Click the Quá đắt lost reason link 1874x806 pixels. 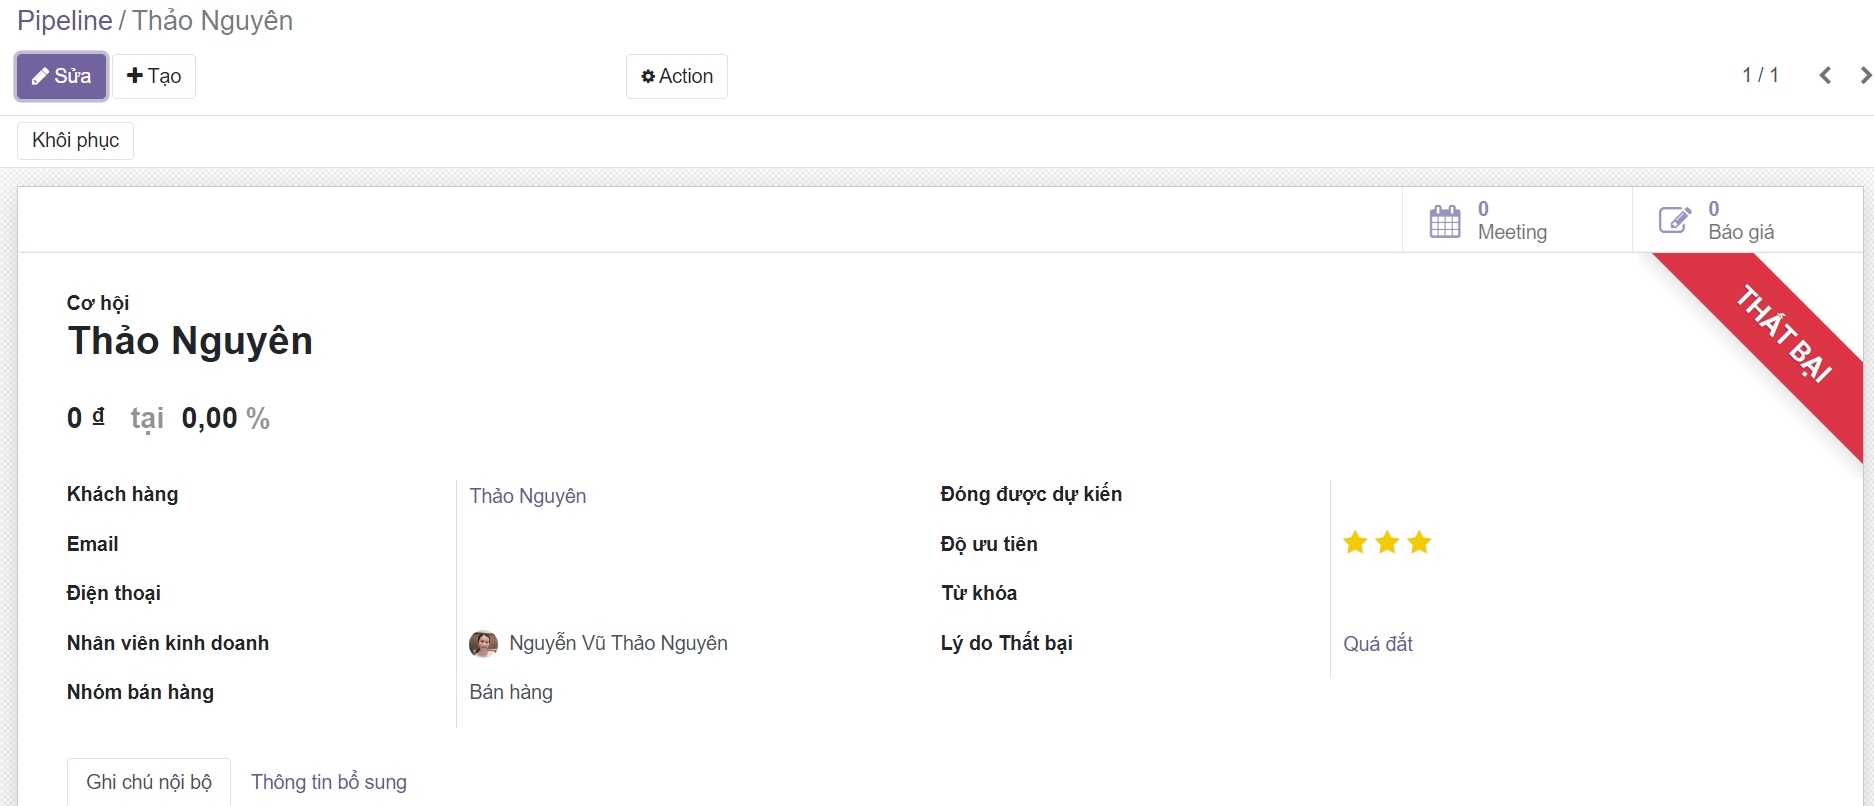click(1378, 644)
